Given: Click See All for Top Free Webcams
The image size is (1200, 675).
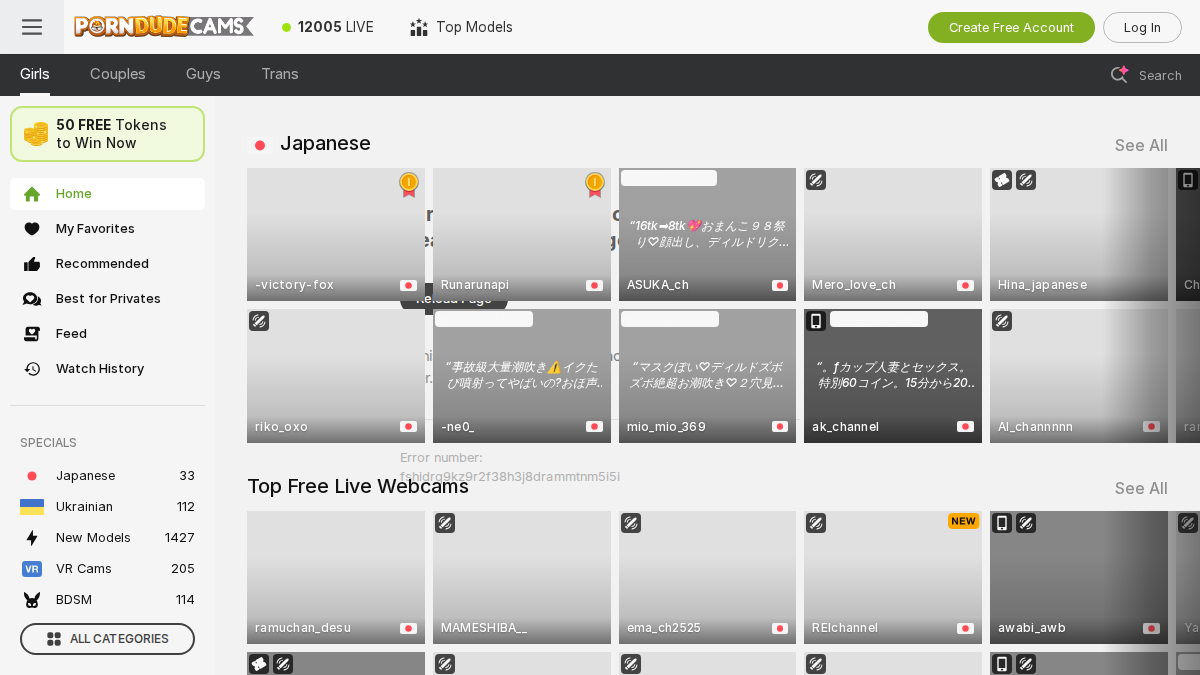Looking at the screenshot, I should tap(1141, 488).
